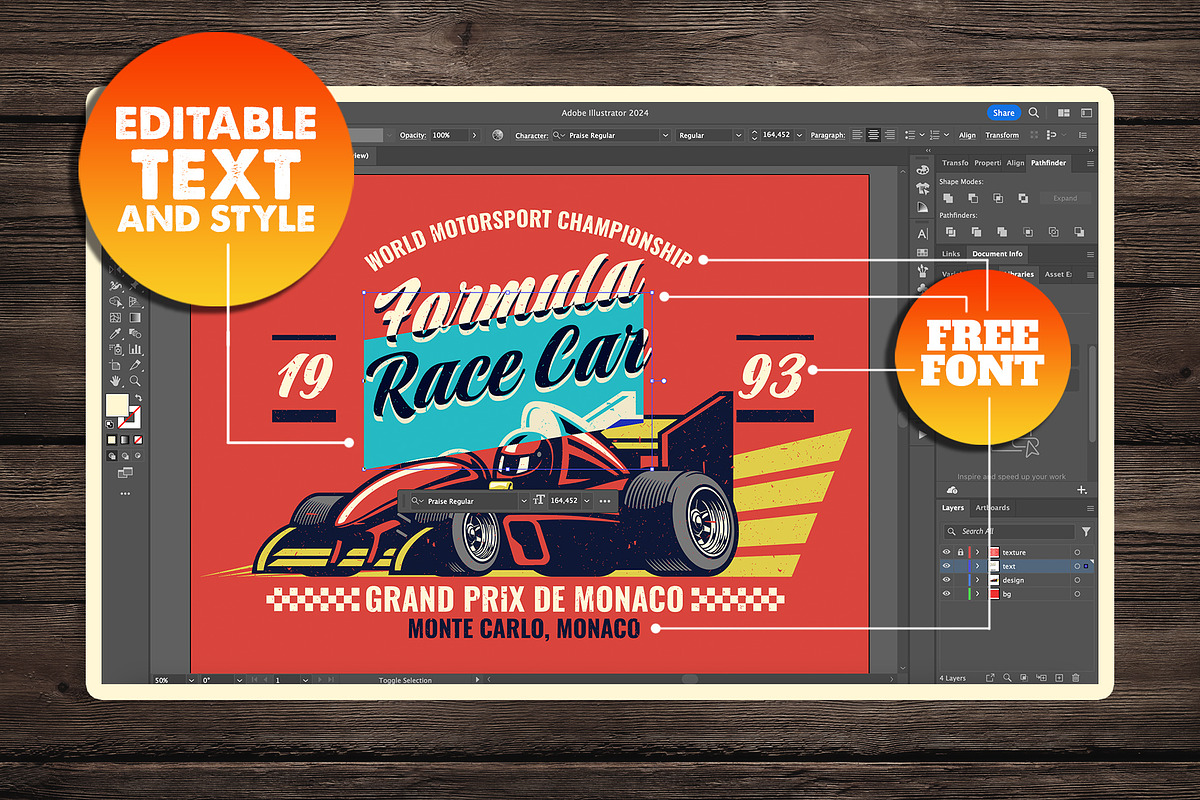This screenshot has width=1200, height=800.
Task: Open font style Regular dropdown
Action: pyautogui.click(x=739, y=135)
